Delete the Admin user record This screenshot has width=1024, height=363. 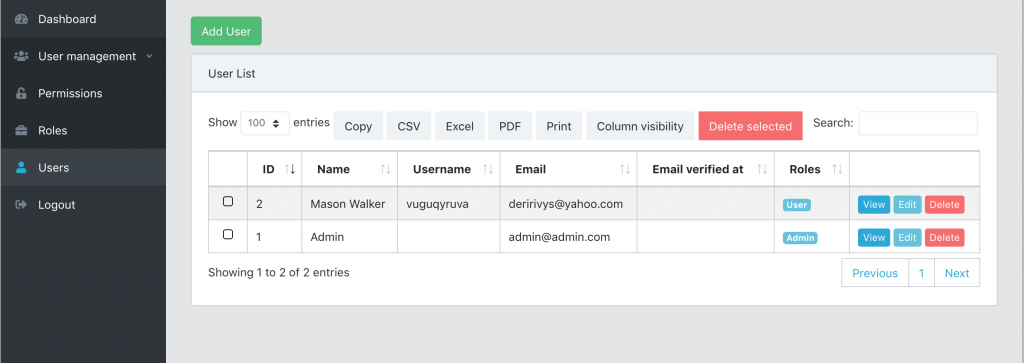click(x=944, y=238)
